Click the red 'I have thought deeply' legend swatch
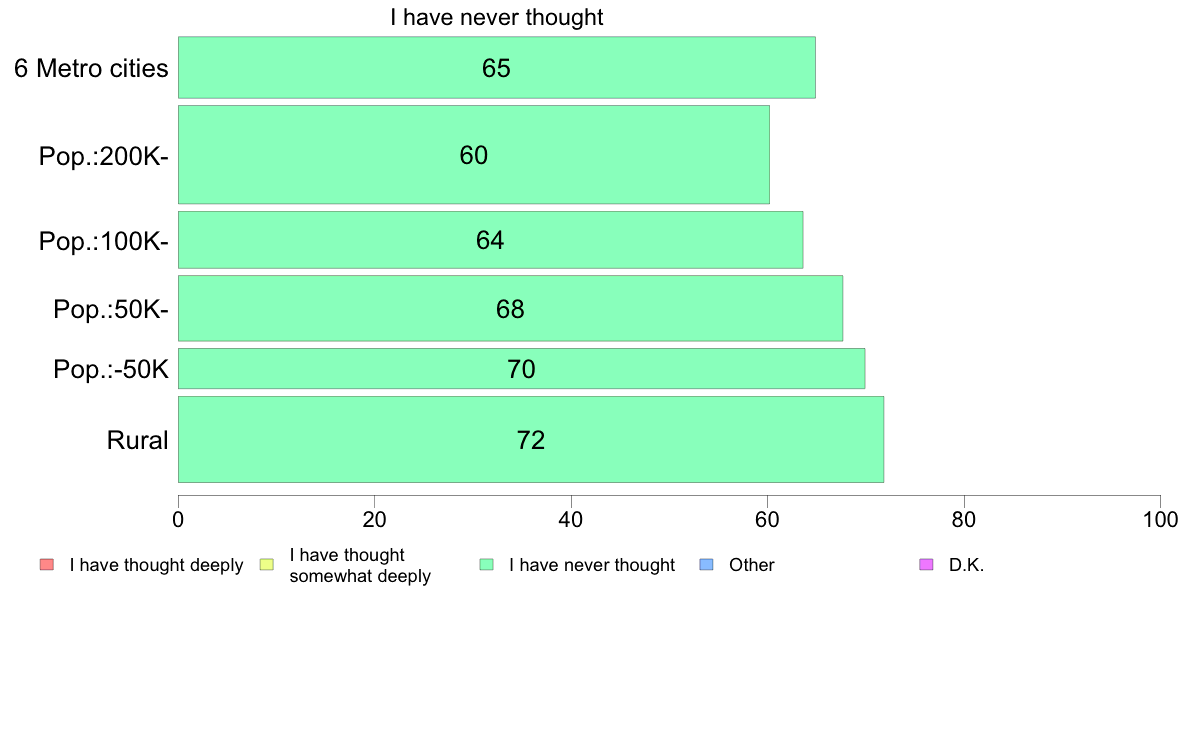The height and width of the screenshot is (736, 1188). click(47, 565)
